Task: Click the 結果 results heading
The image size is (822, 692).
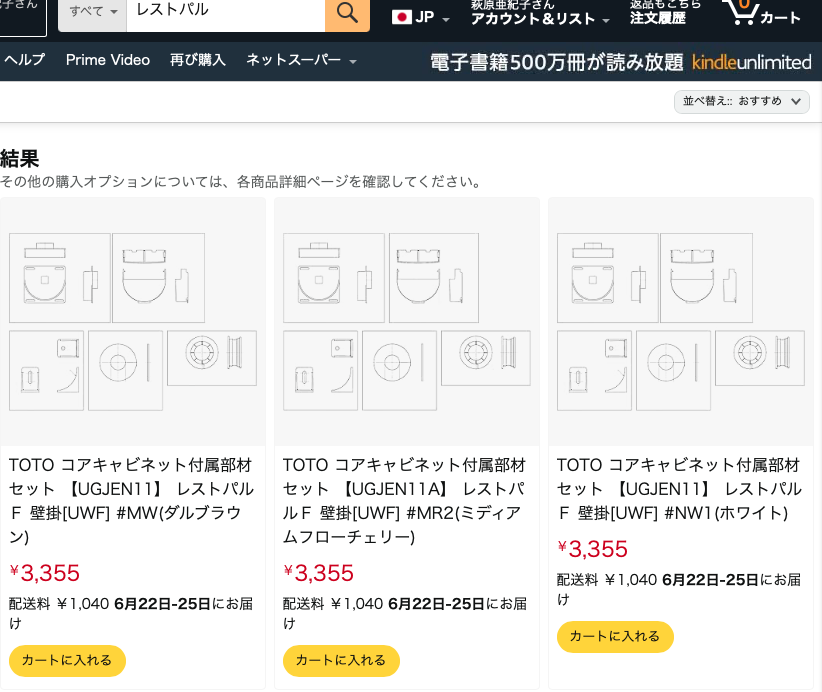Action: (x=19, y=158)
